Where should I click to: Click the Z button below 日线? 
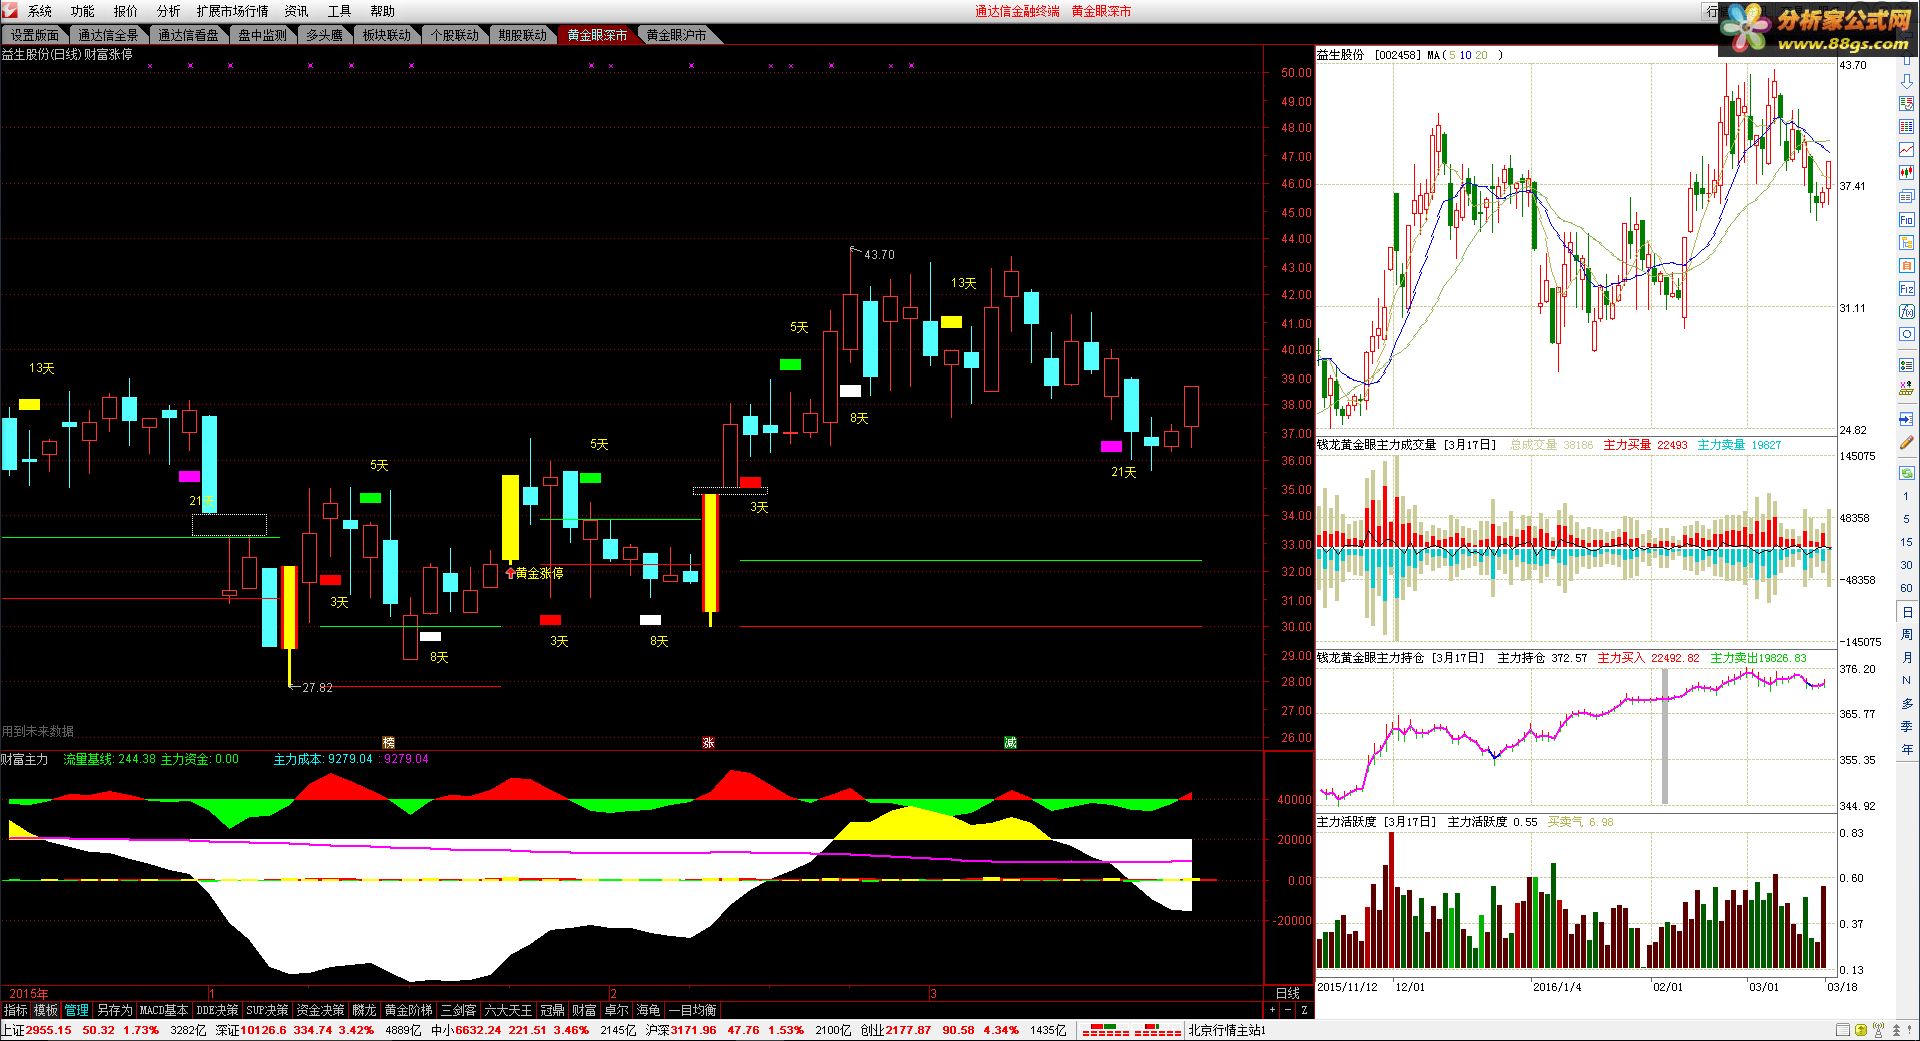1304,1011
